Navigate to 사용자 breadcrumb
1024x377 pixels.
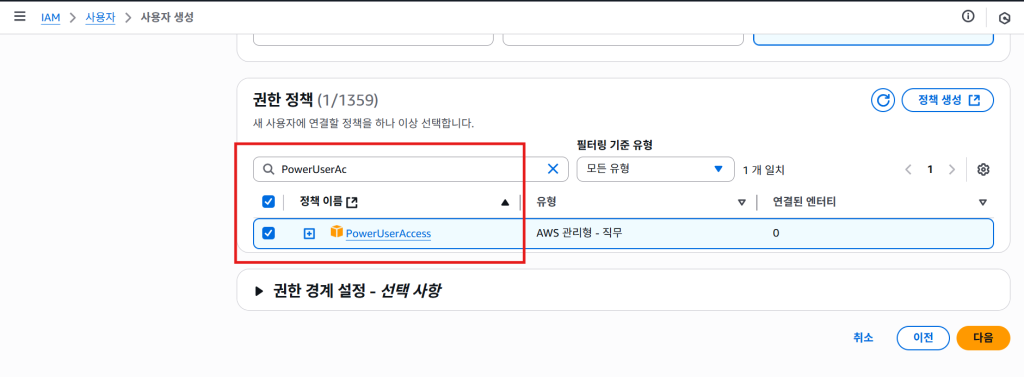pyautogui.click(x=100, y=18)
